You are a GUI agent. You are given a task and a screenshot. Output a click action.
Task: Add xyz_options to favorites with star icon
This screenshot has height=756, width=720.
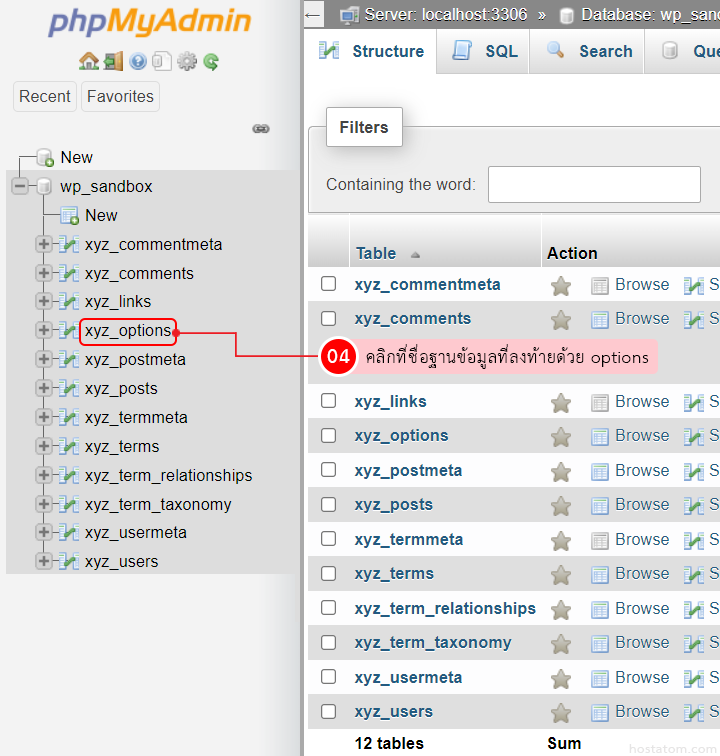pos(561,436)
